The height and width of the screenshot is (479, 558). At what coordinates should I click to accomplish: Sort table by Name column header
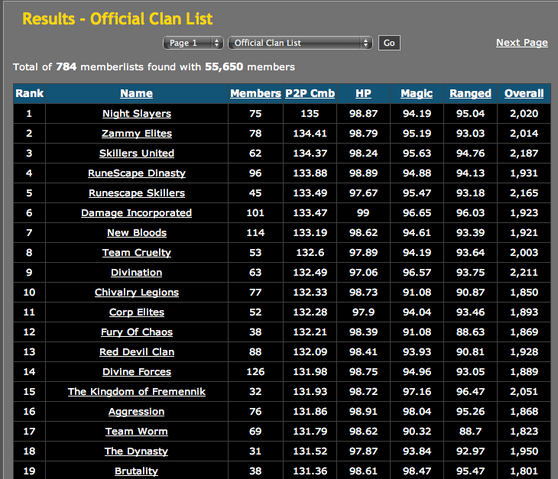coord(137,94)
